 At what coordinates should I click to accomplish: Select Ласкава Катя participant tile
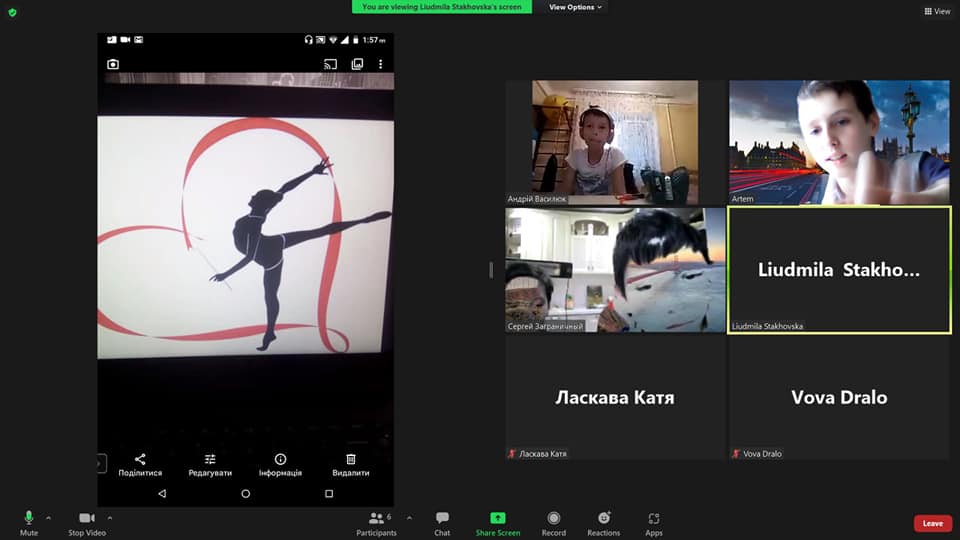(x=615, y=397)
